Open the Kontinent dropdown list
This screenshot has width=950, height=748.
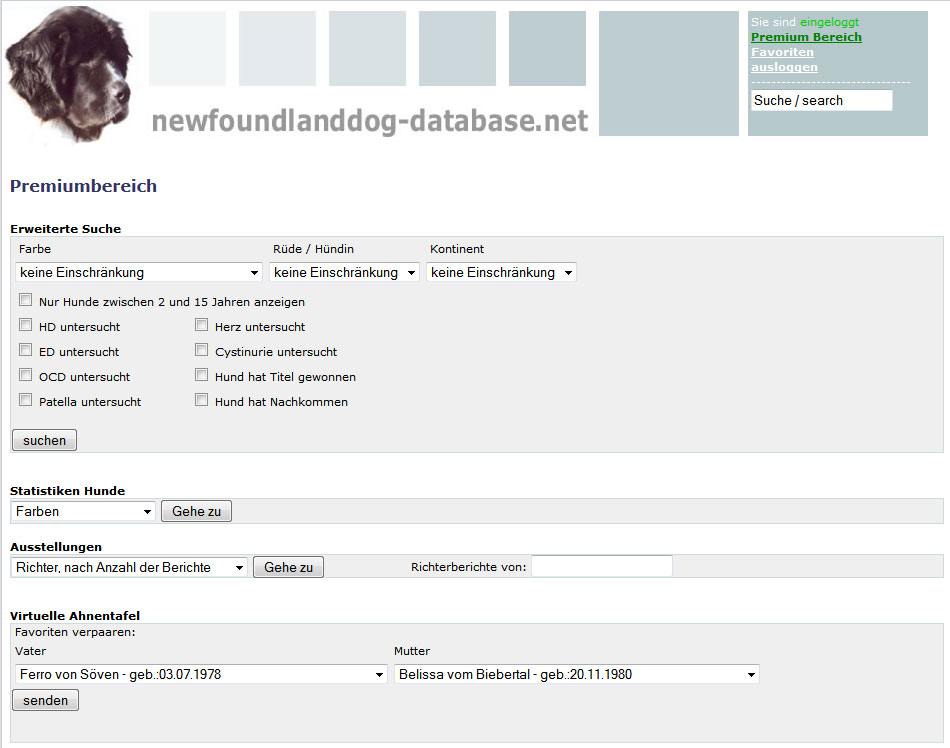pyautogui.click(x=501, y=273)
